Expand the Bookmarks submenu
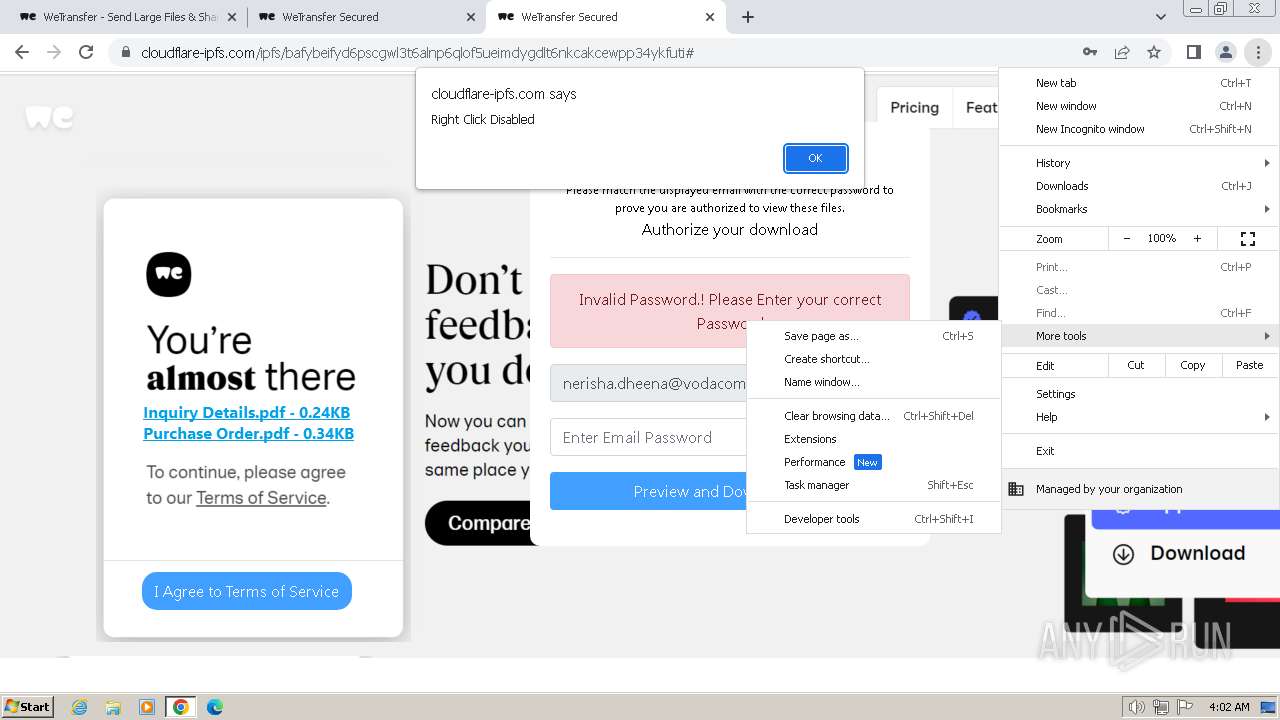This screenshot has width=1280, height=720. (1140, 209)
